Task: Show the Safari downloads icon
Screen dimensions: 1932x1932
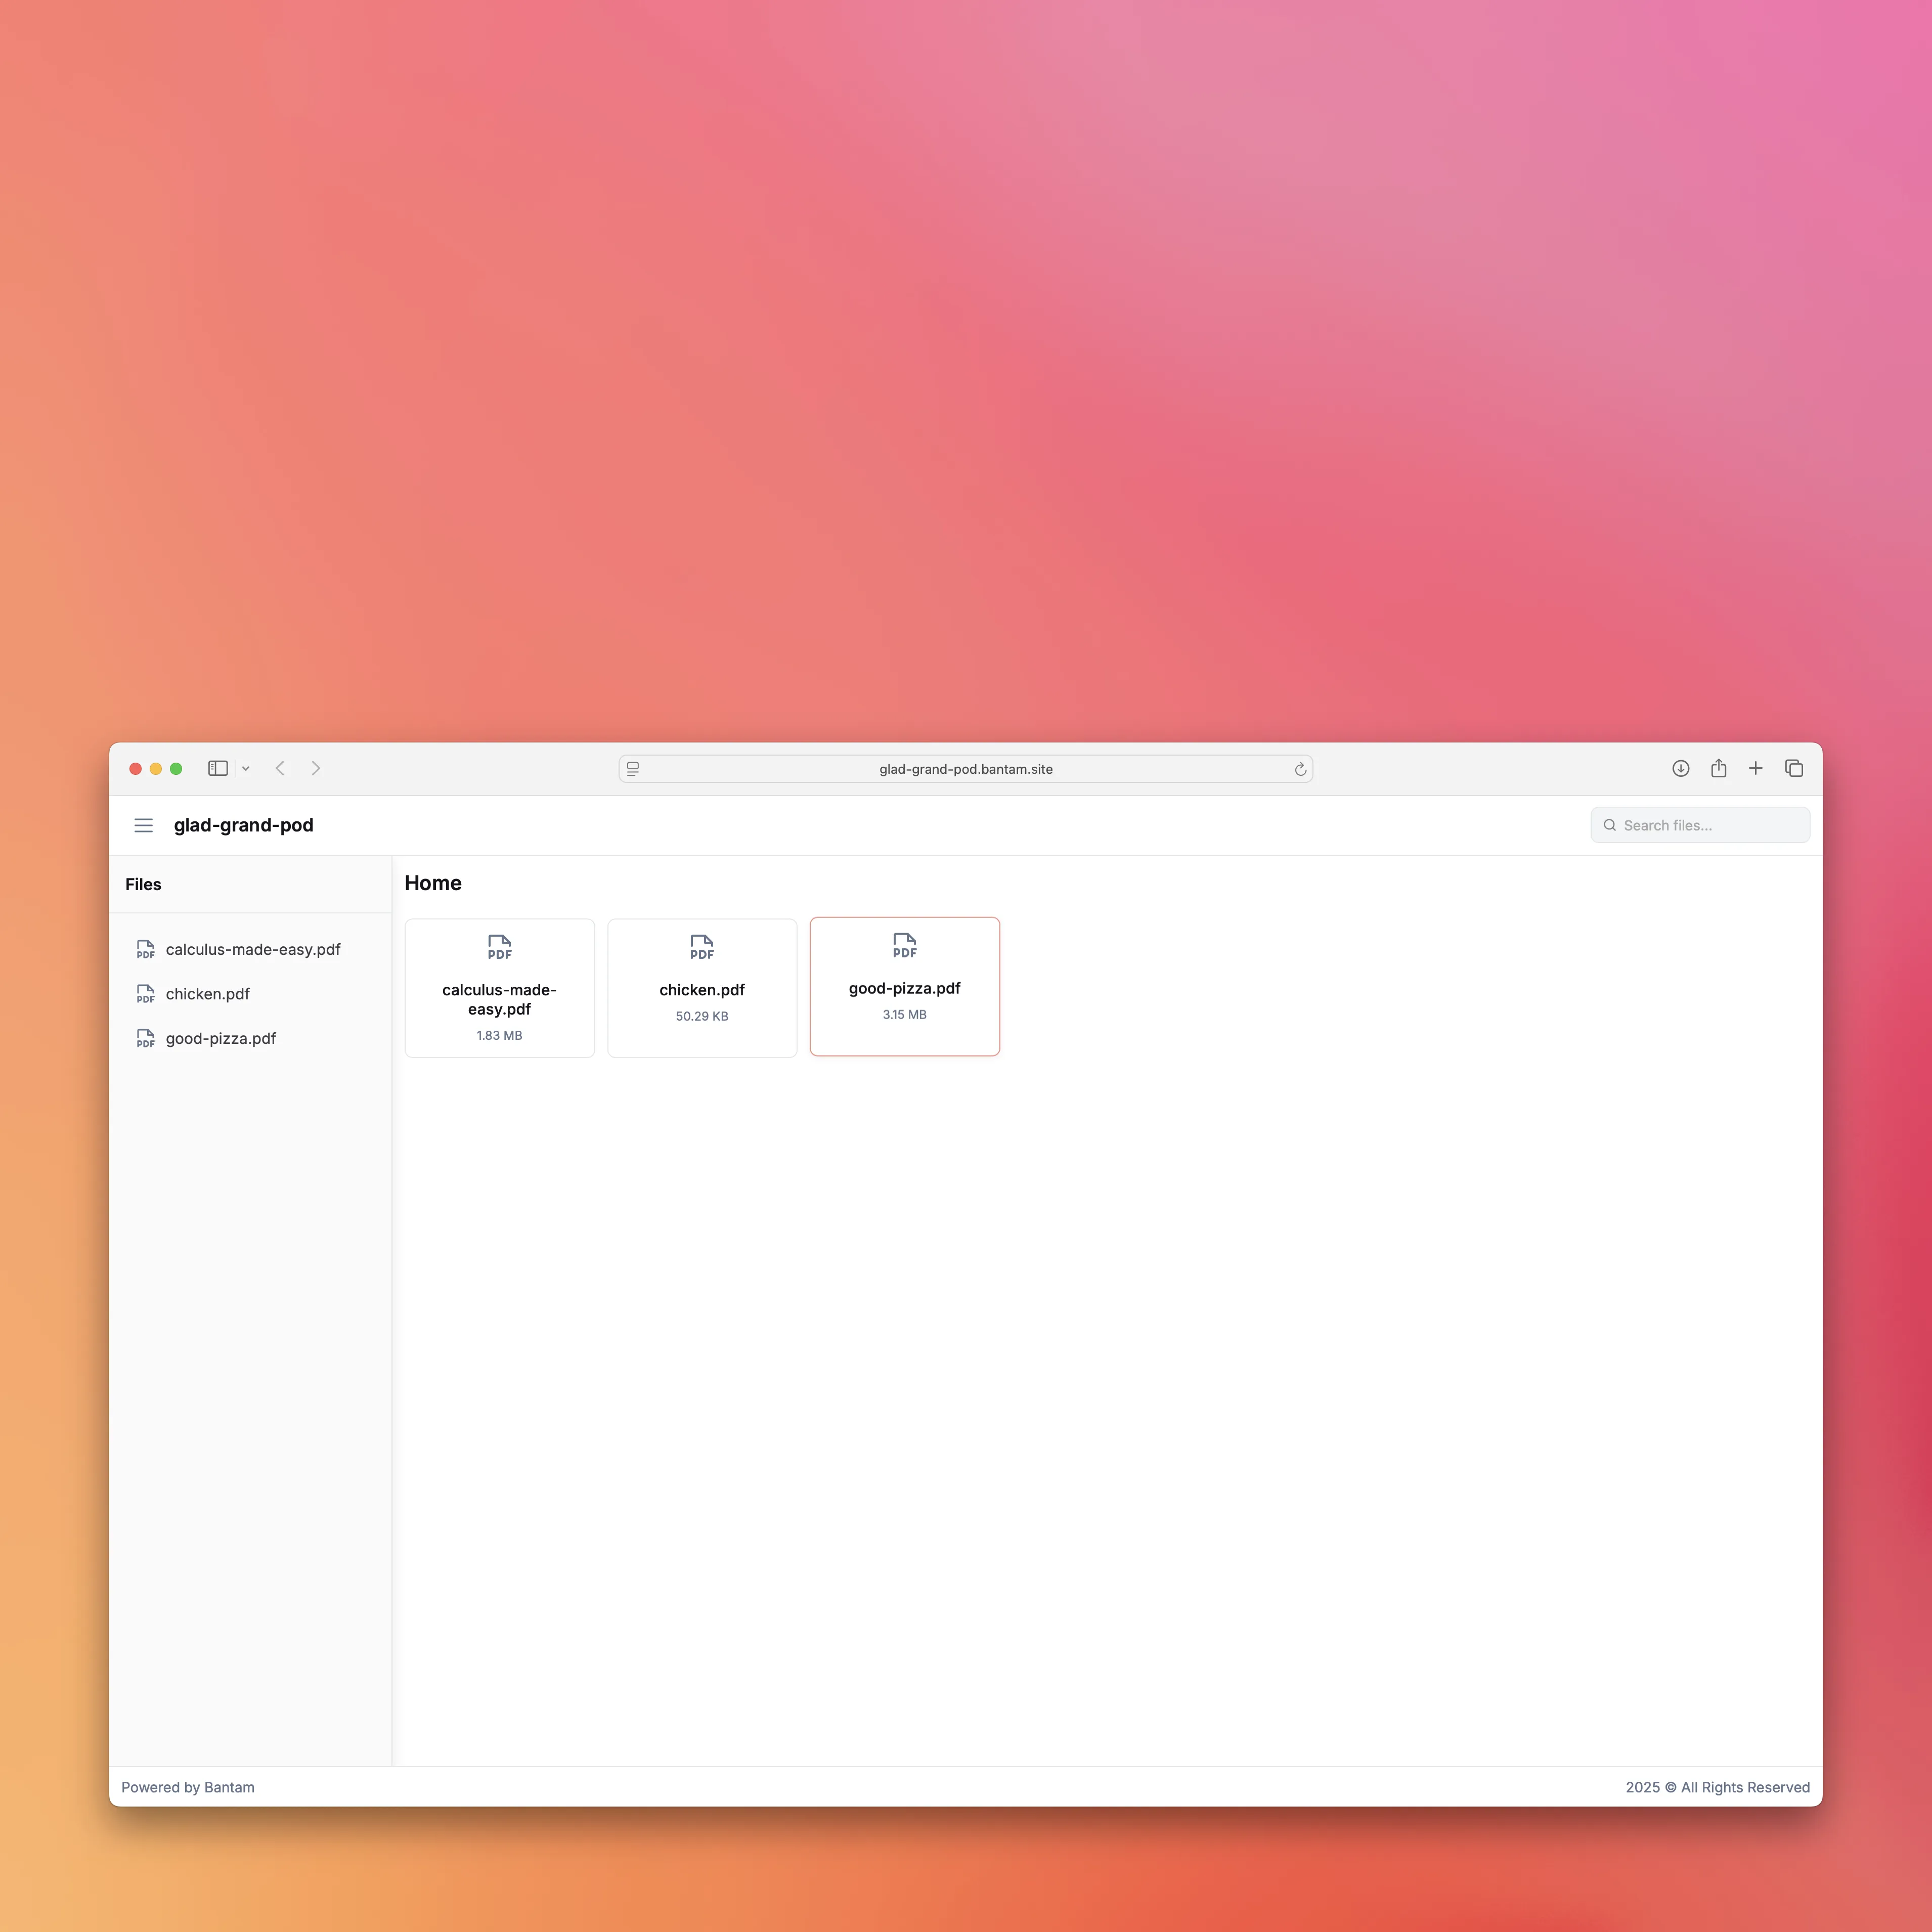Action: pos(1681,768)
